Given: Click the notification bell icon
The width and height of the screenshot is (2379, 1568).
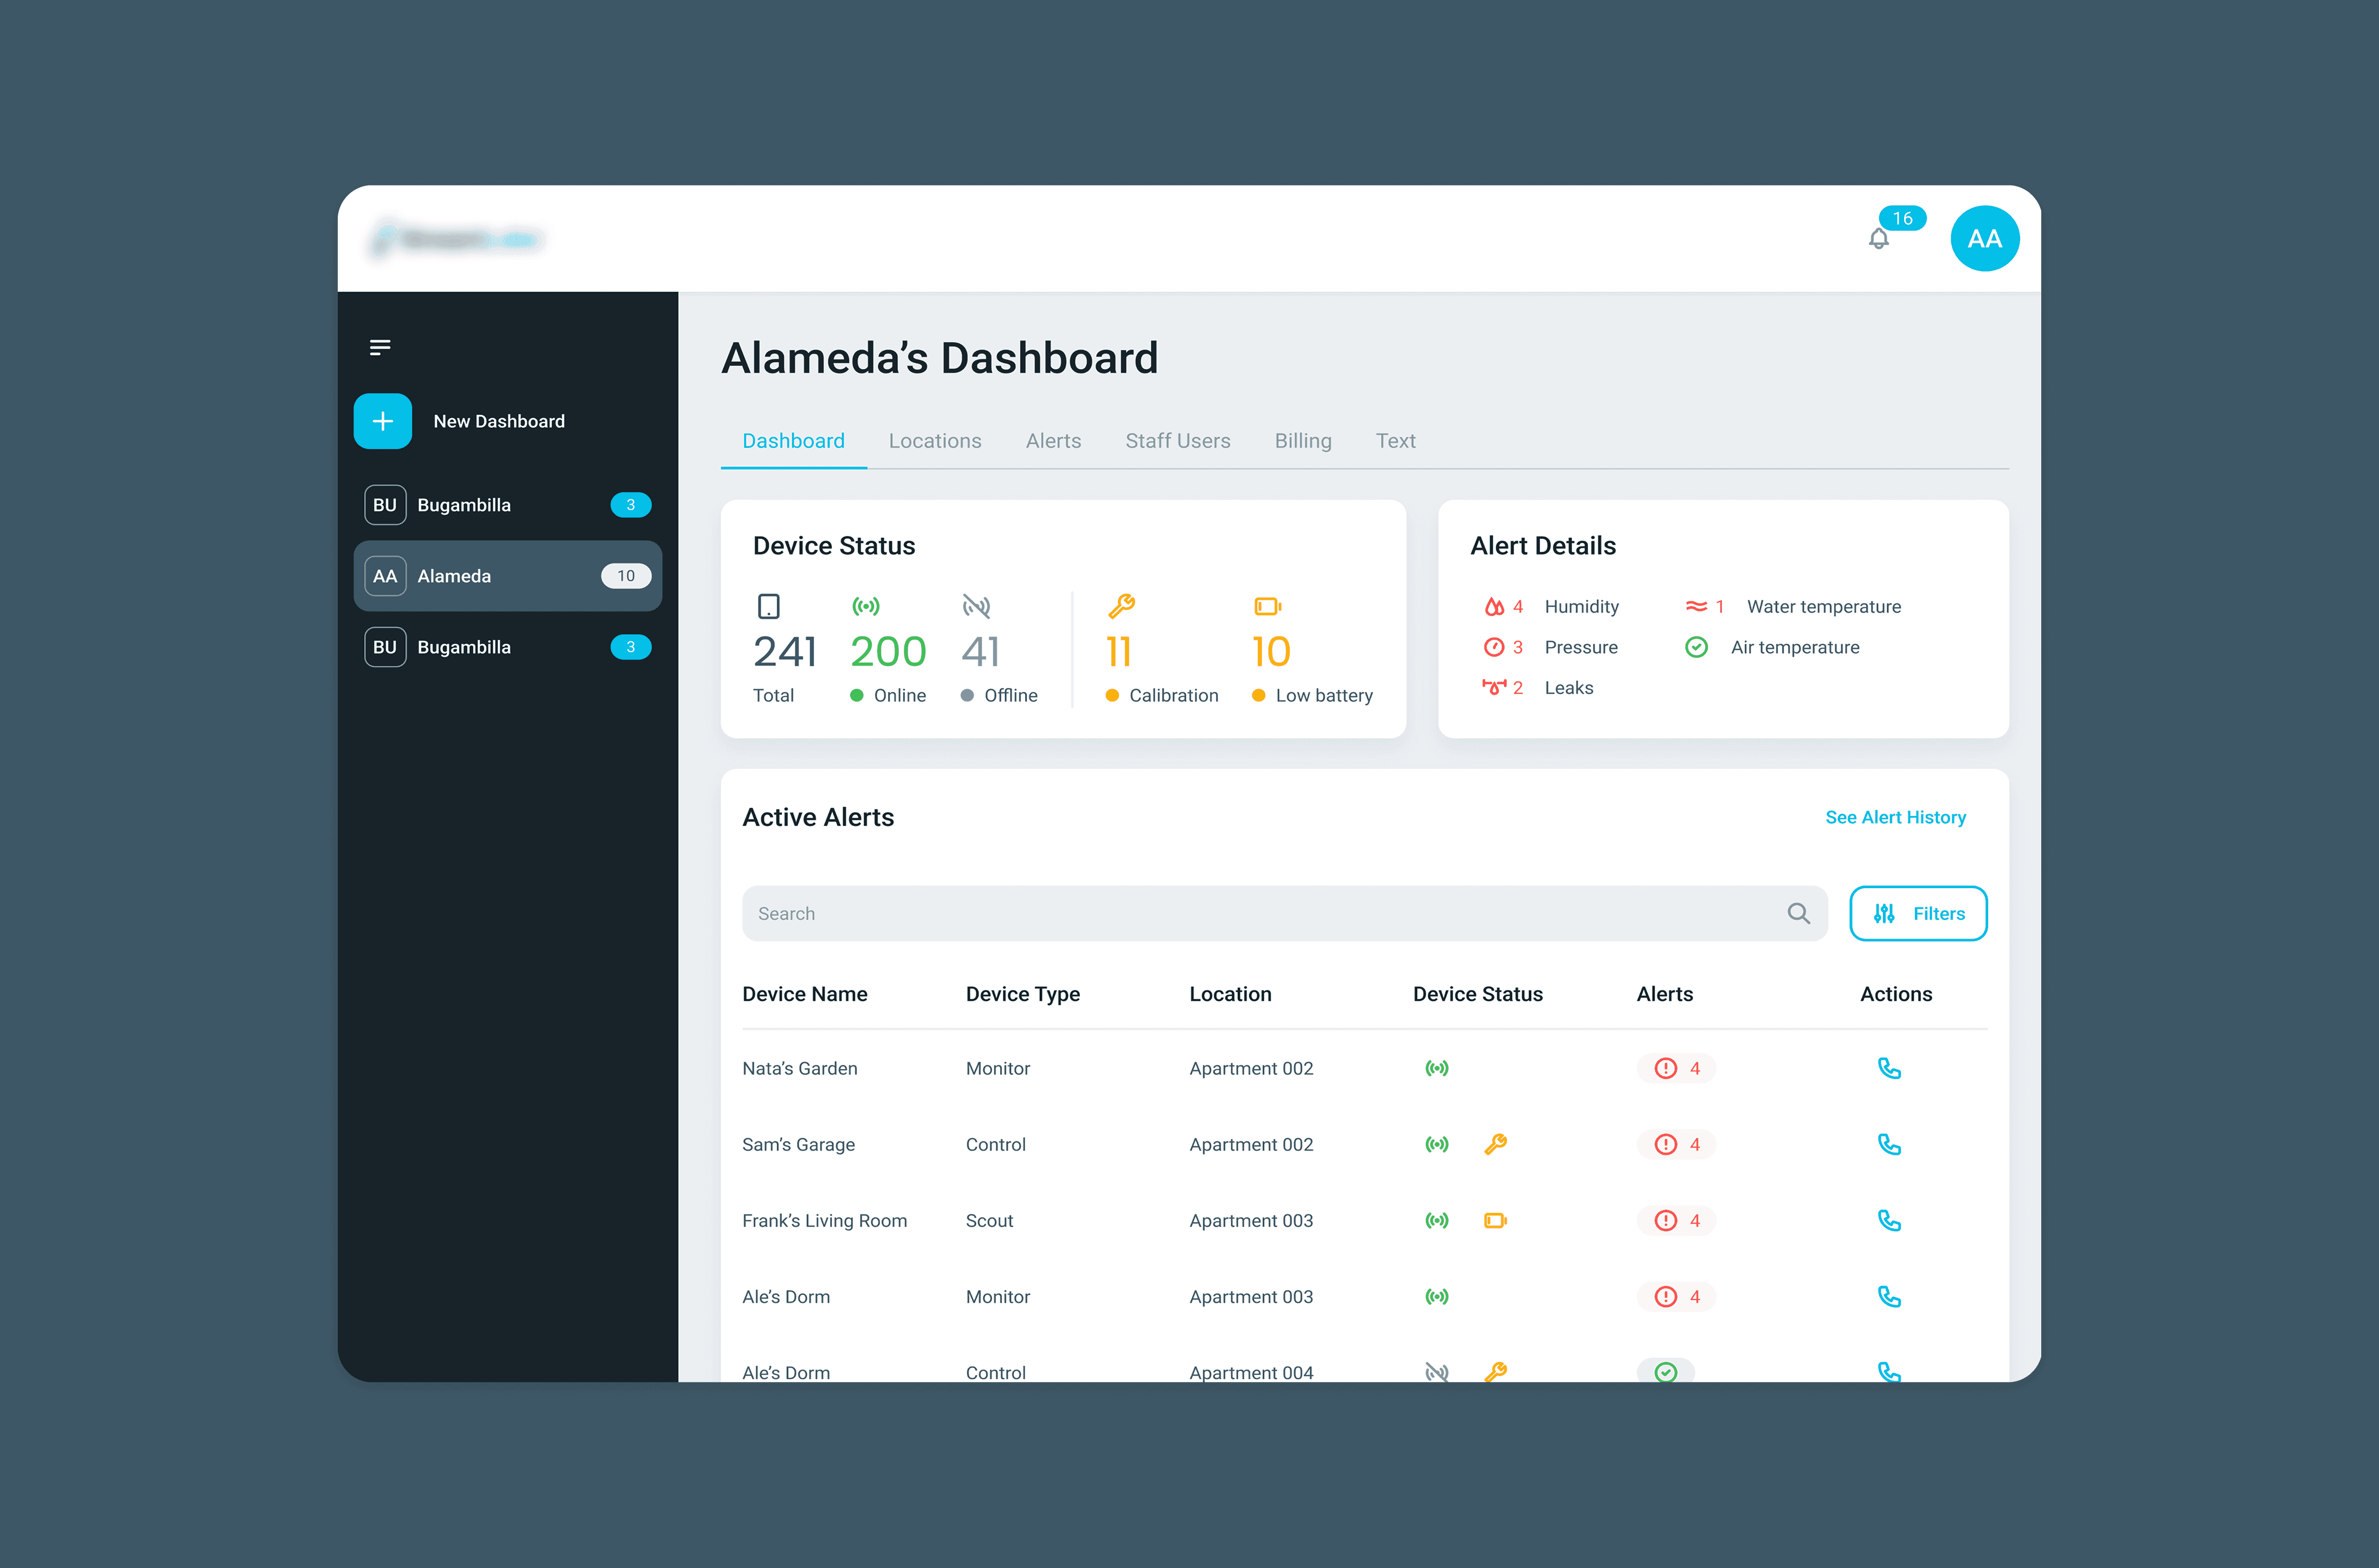Looking at the screenshot, I should 1878,239.
